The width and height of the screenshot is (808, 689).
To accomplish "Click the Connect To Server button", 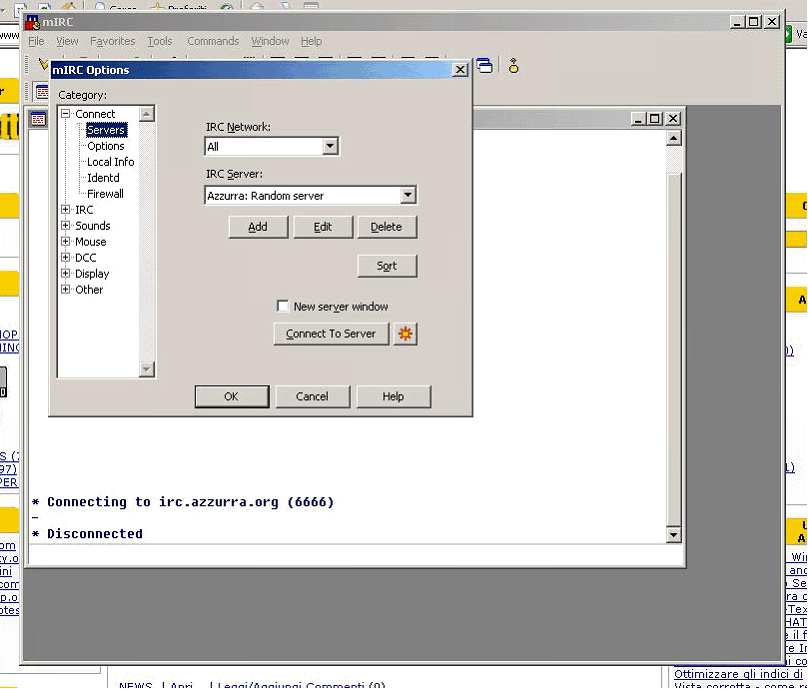I will coord(331,333).
